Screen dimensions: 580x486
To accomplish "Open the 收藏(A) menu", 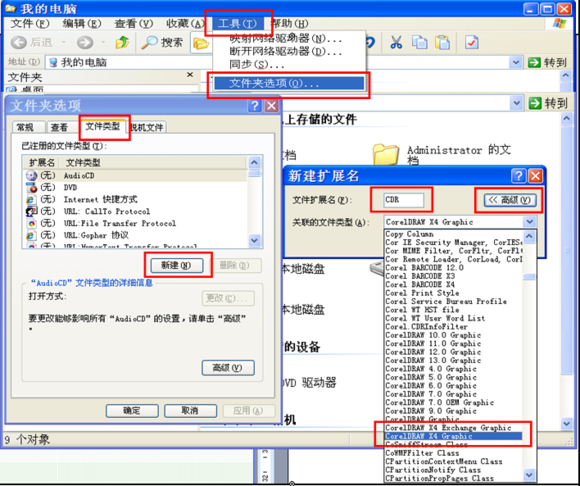I will pyautogui.click(x=185, y=24).
